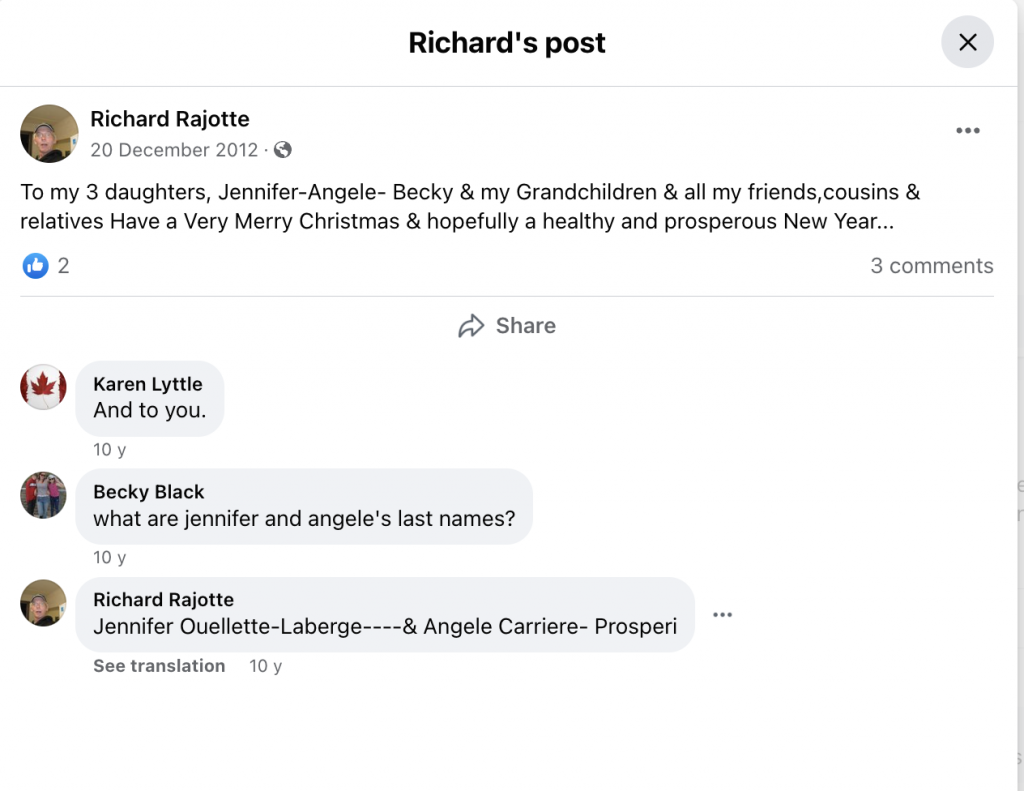Open Richard's comment profile picture
Screen dimensions: 1024x791
[43, 603]
